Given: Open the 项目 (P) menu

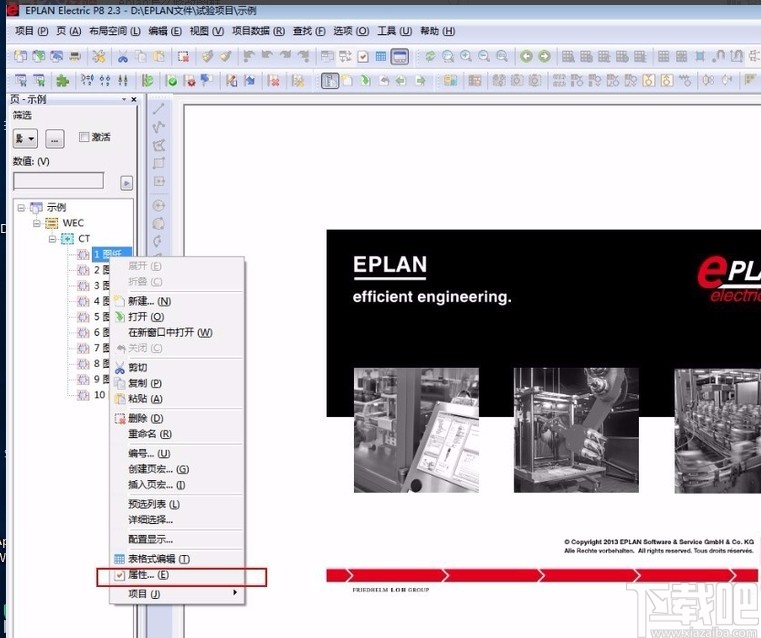Looking at the screenshot, I should (x=32, y=31).
